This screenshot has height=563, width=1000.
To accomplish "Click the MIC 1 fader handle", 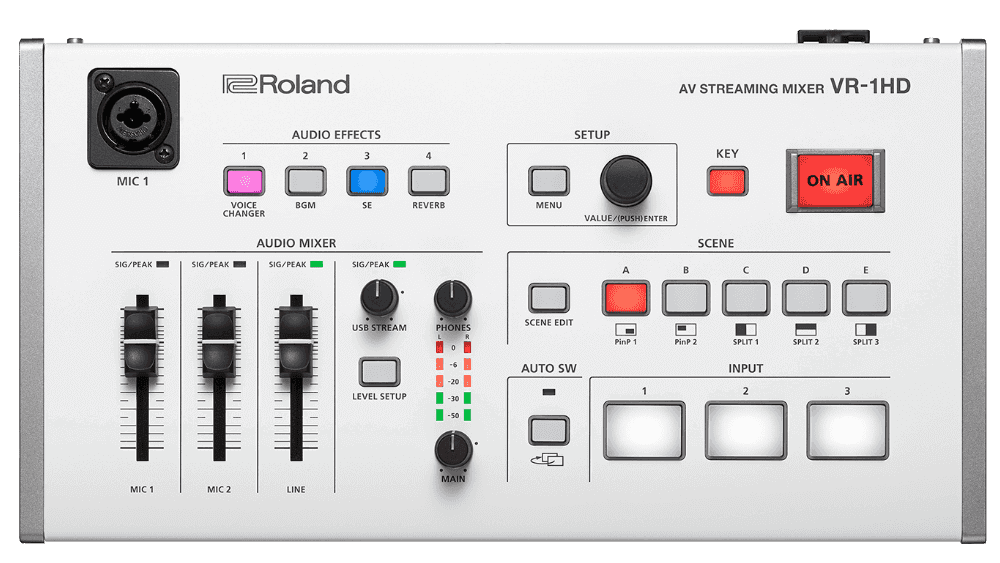I will click(x=142, y=341).
